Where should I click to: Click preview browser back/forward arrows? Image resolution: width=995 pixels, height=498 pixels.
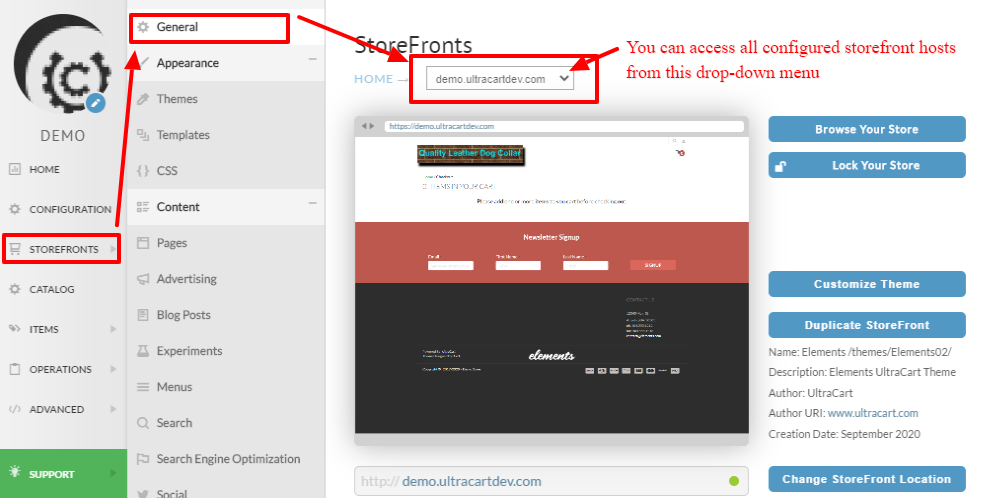(368, 126)
